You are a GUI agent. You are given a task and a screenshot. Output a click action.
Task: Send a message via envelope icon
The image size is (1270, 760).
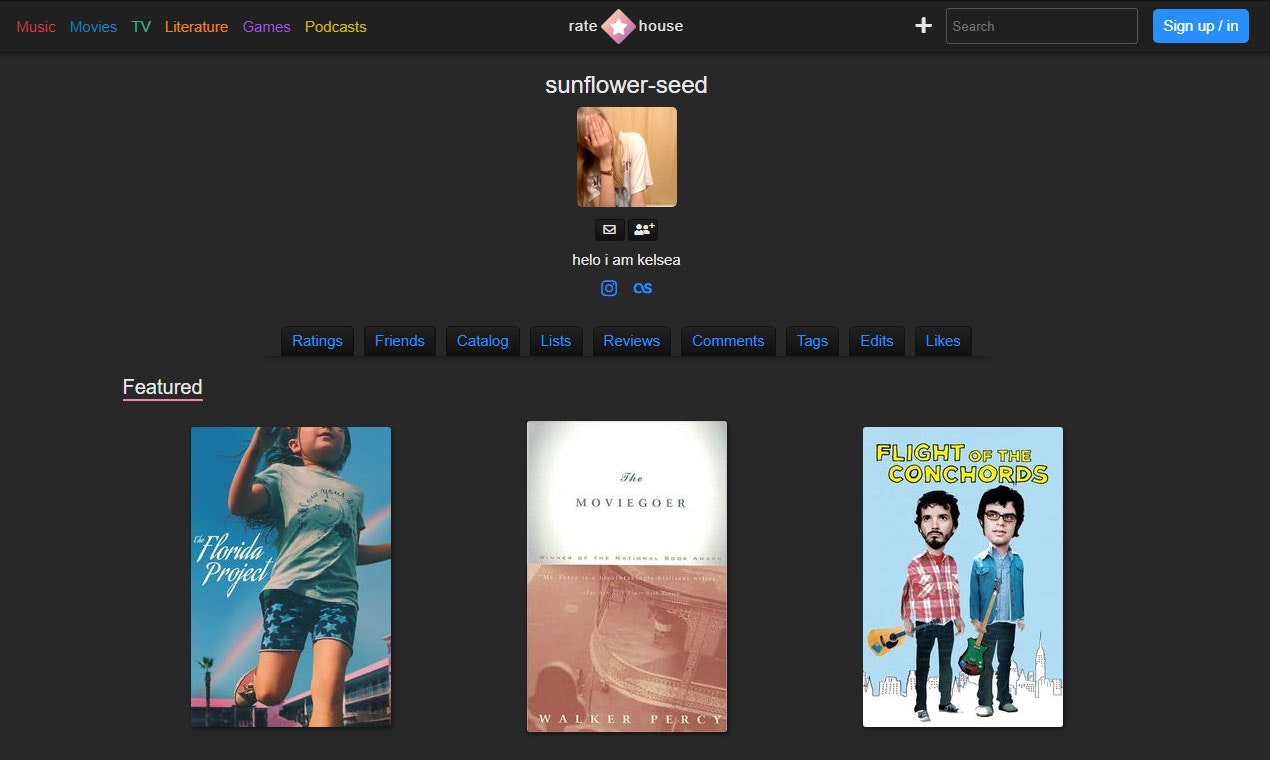point(610,230)
